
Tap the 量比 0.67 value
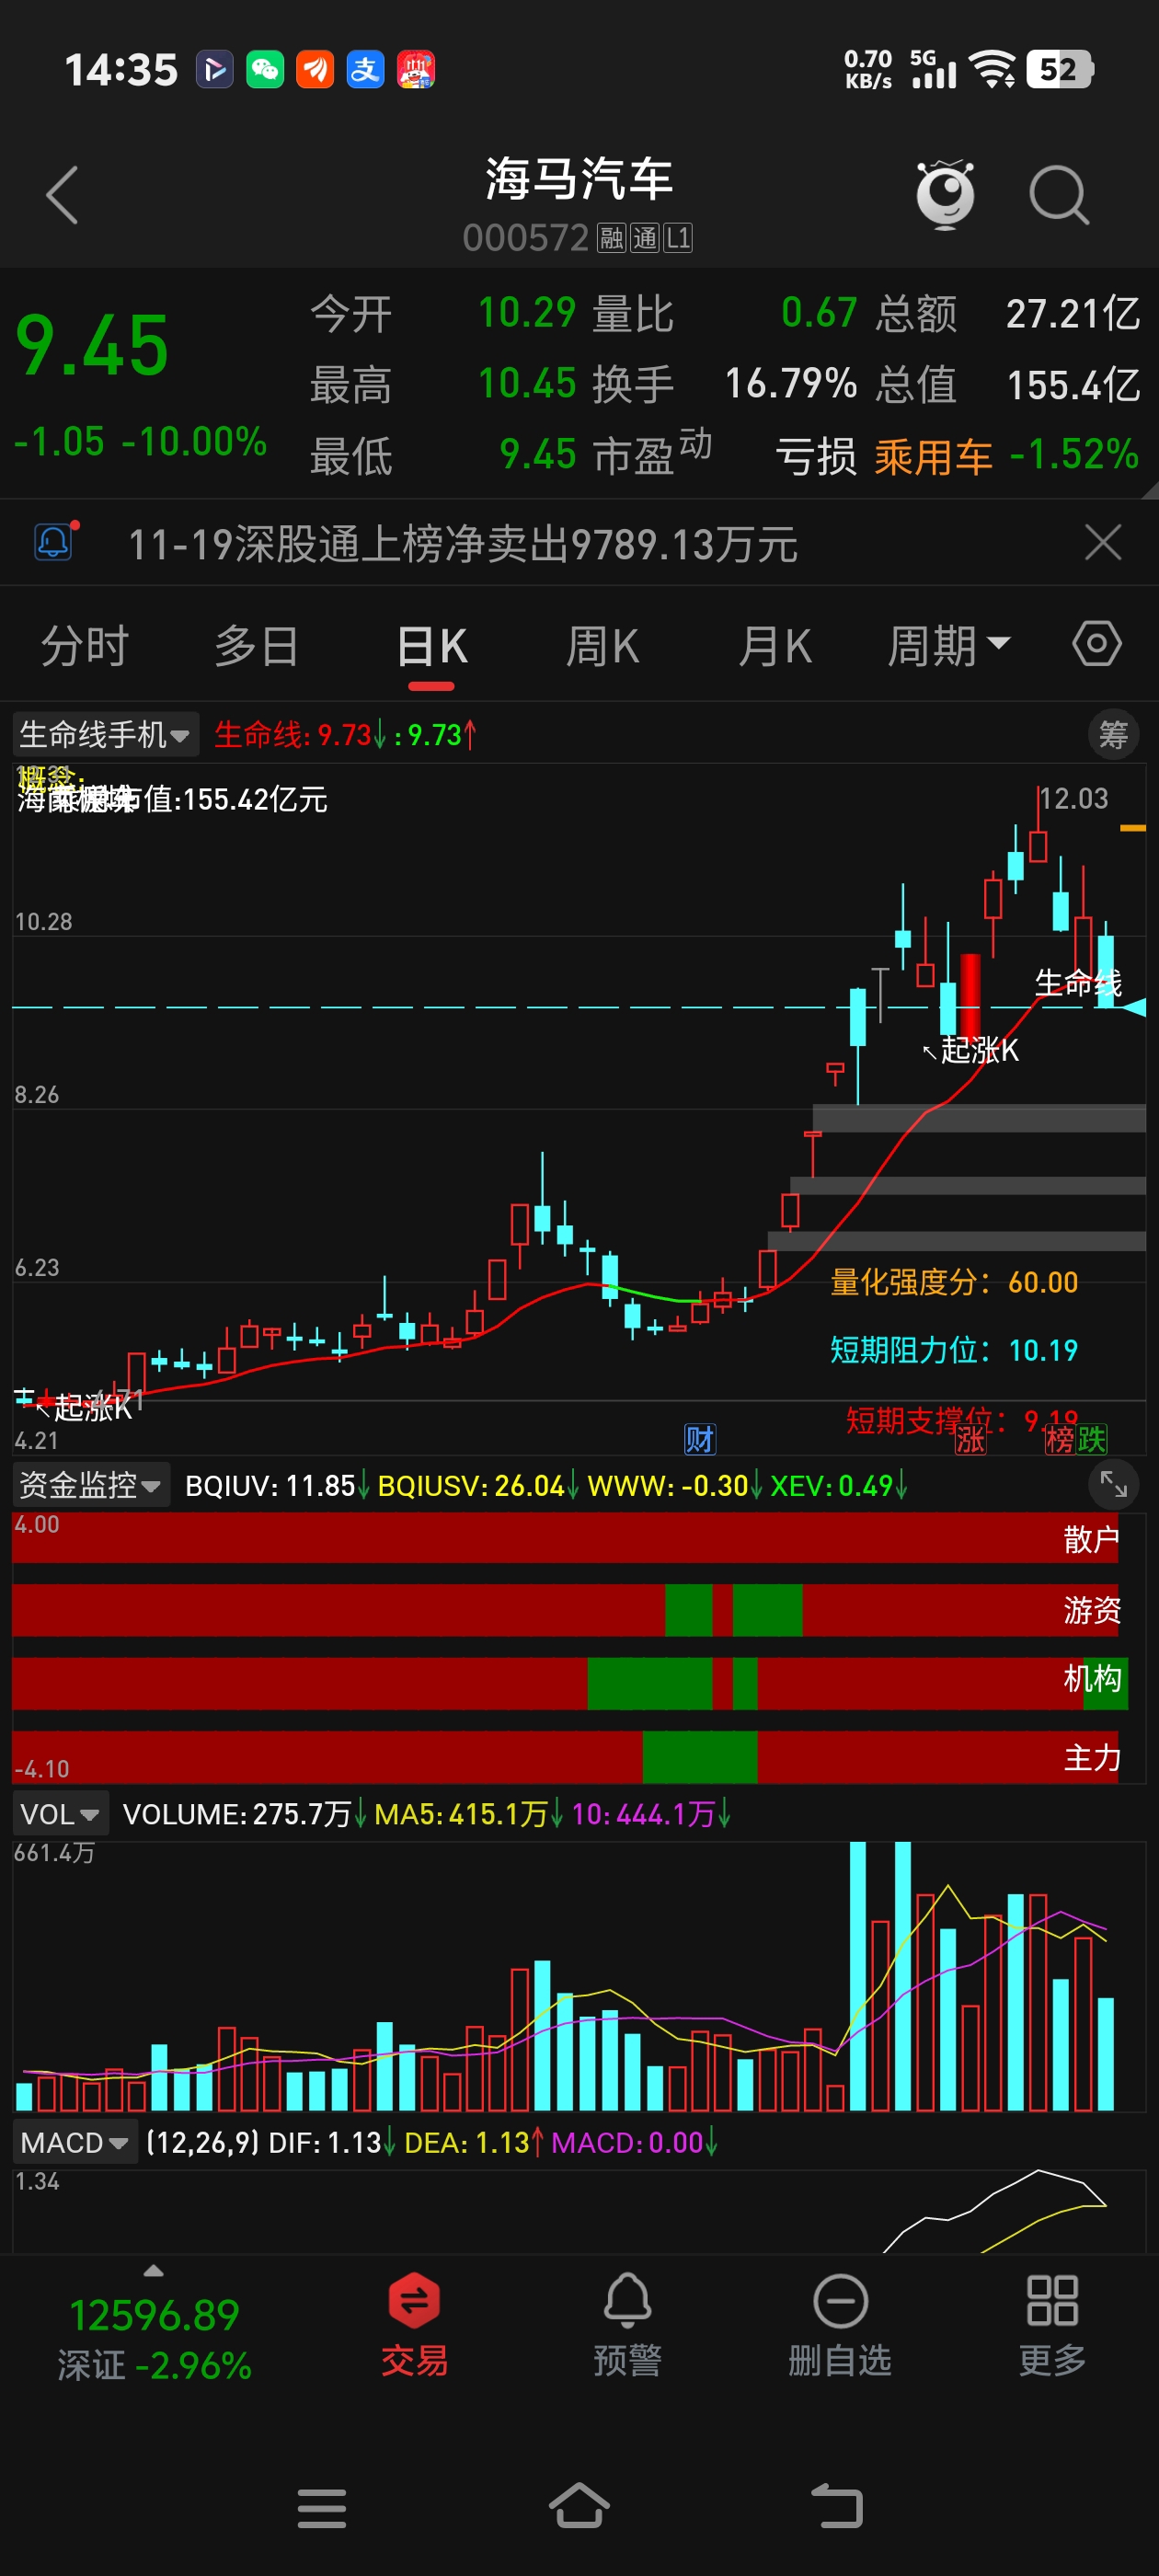pos(819,314)
